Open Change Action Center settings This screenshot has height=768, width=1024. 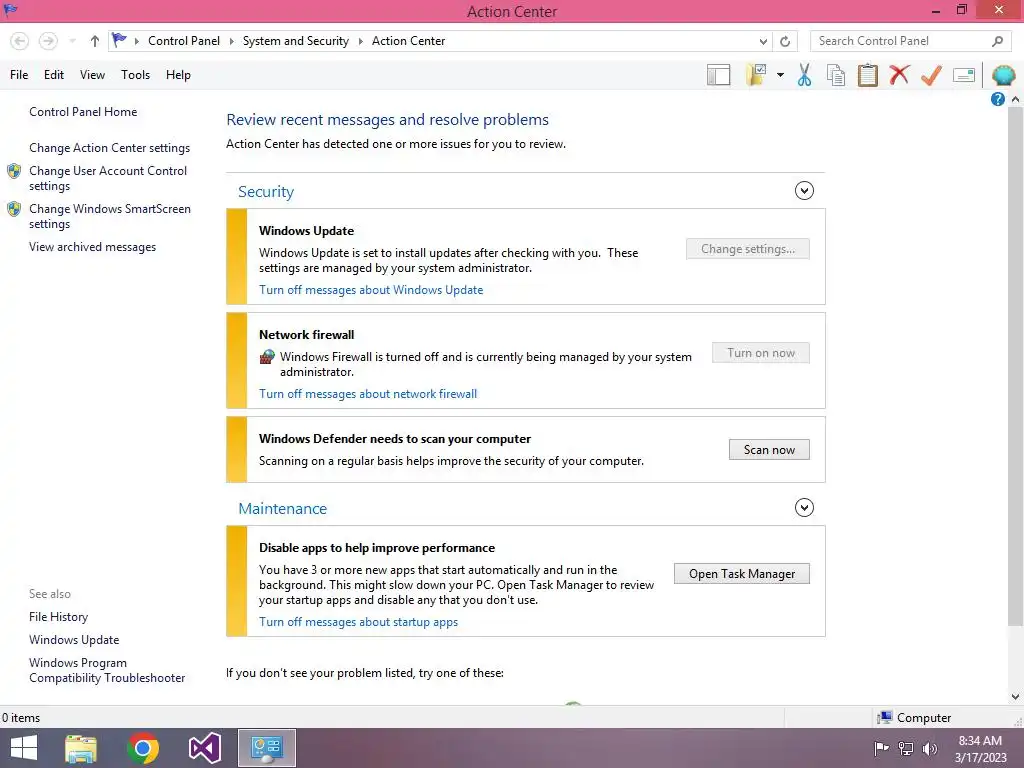tap(109, 148)
